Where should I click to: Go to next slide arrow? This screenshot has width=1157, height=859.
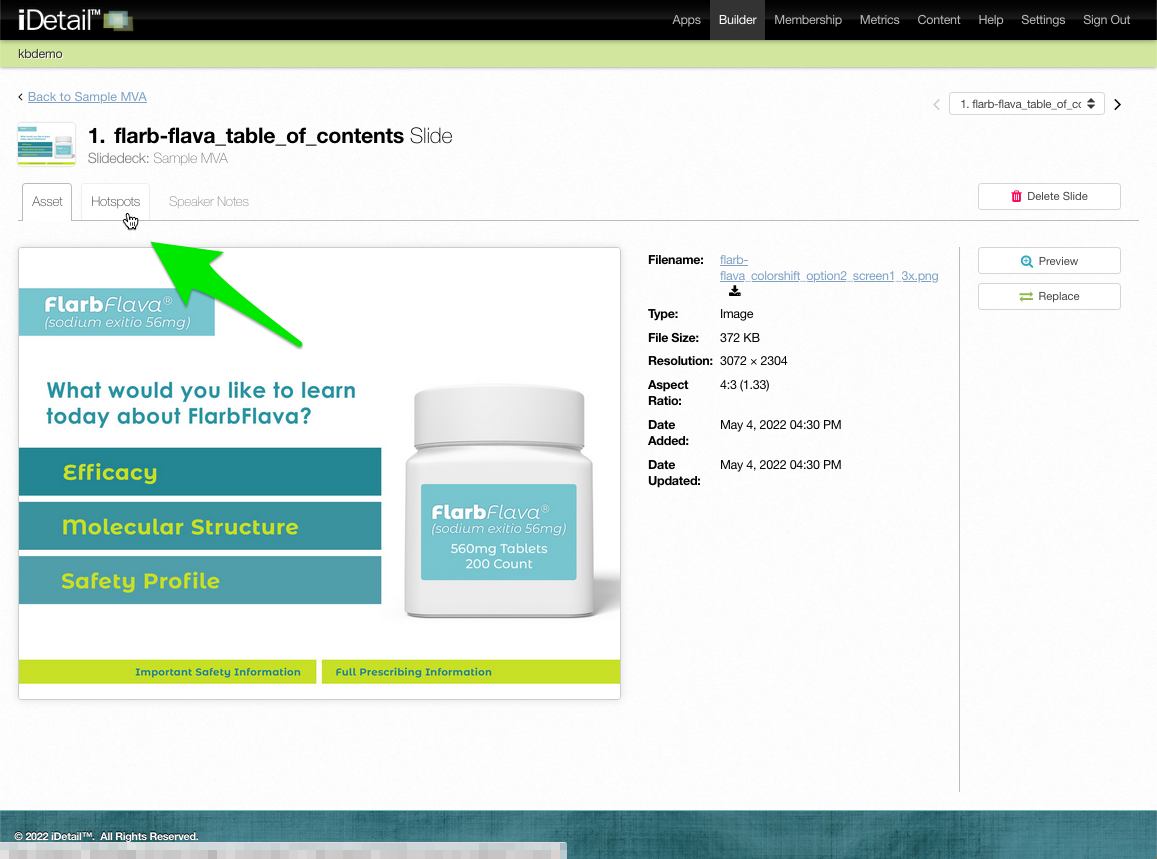pos(1117,105)
